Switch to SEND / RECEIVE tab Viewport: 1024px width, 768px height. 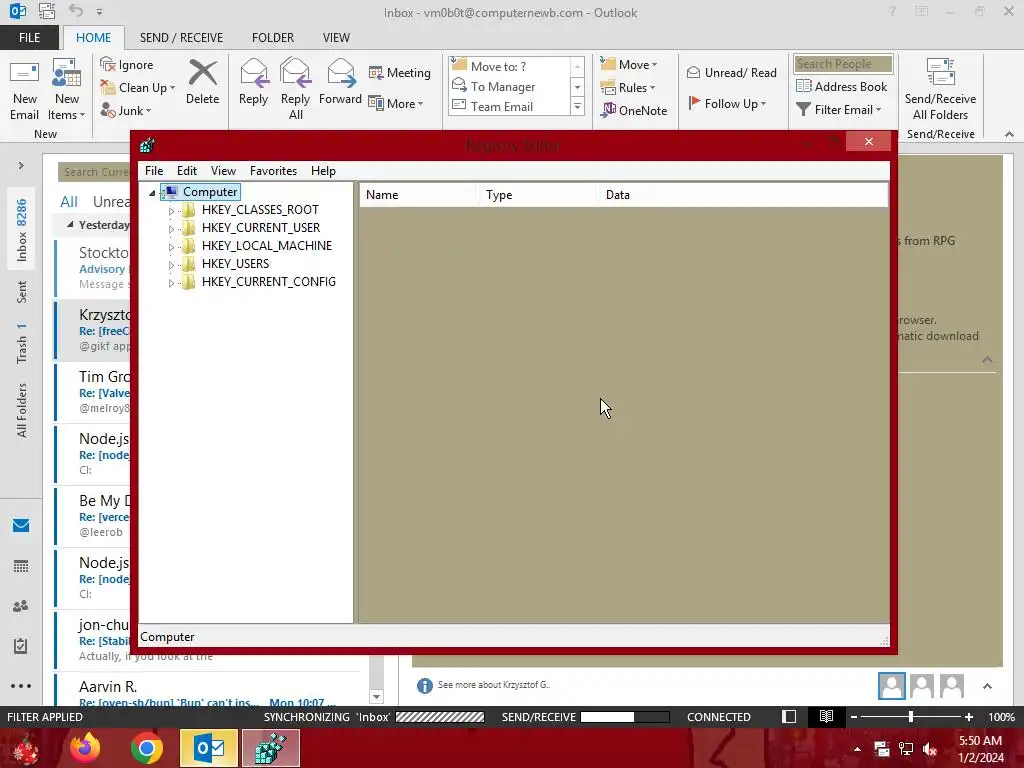pos(181,38)
